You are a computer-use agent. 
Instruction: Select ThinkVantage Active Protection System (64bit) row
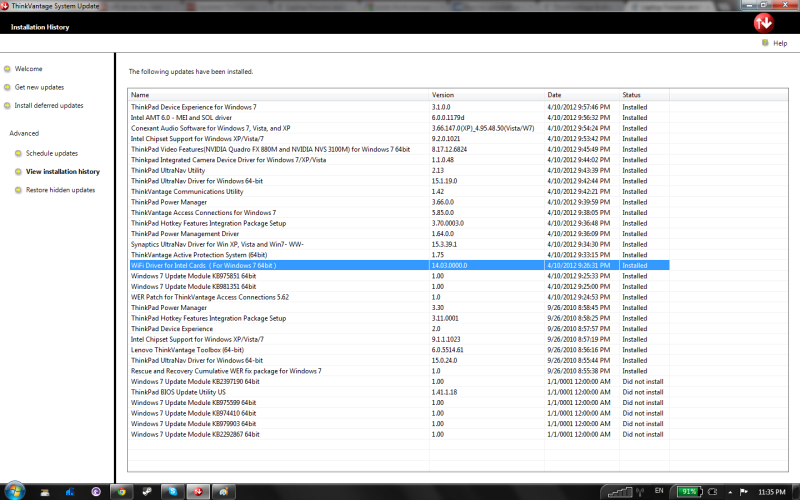[x=399, y=255]
